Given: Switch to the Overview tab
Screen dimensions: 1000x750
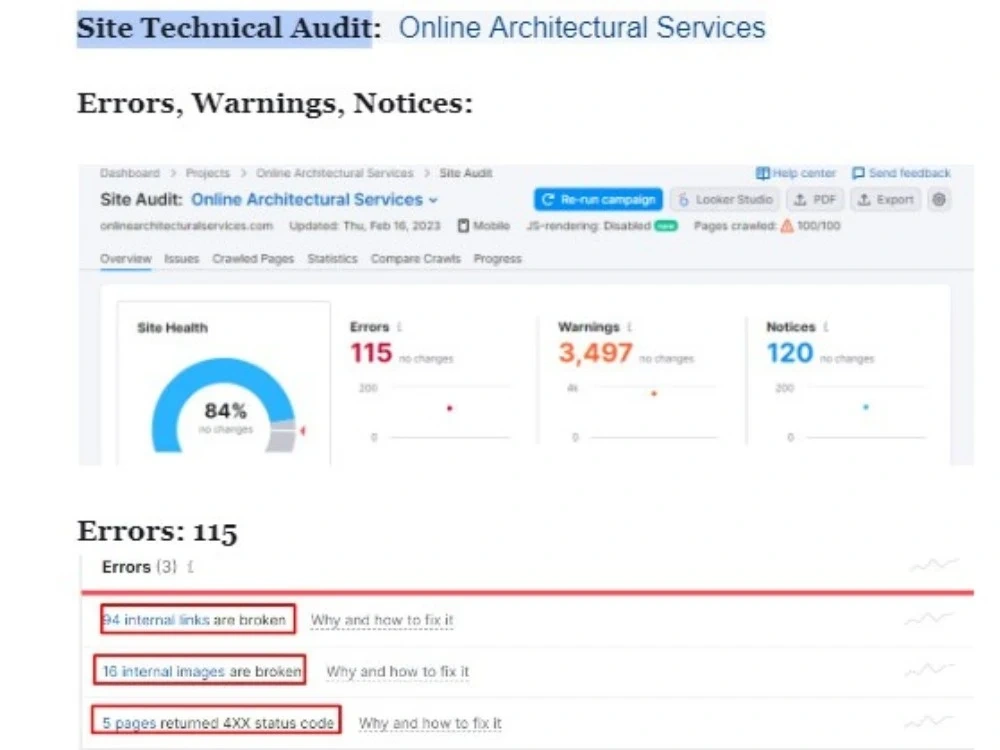Looking at the screenshot, I should tap(126, 258).
